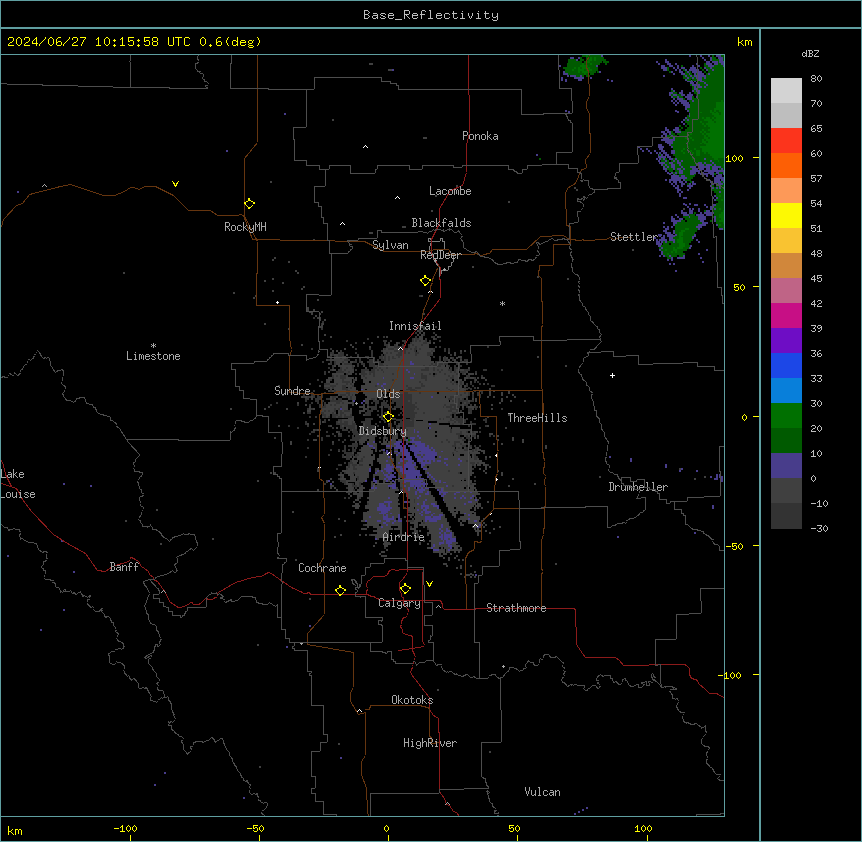Select the Drumheller city label
This screenshot has height=842, width=862.
(638, 487)
